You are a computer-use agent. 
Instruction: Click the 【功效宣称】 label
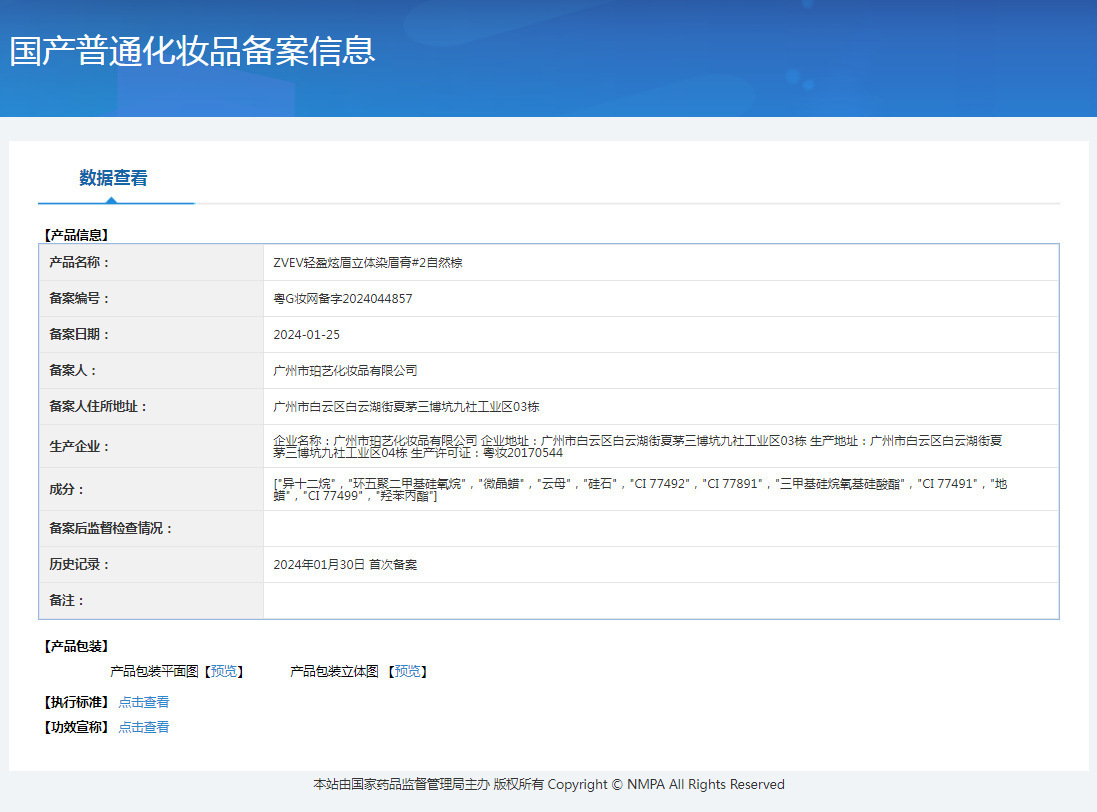click(x=76, y=727)
